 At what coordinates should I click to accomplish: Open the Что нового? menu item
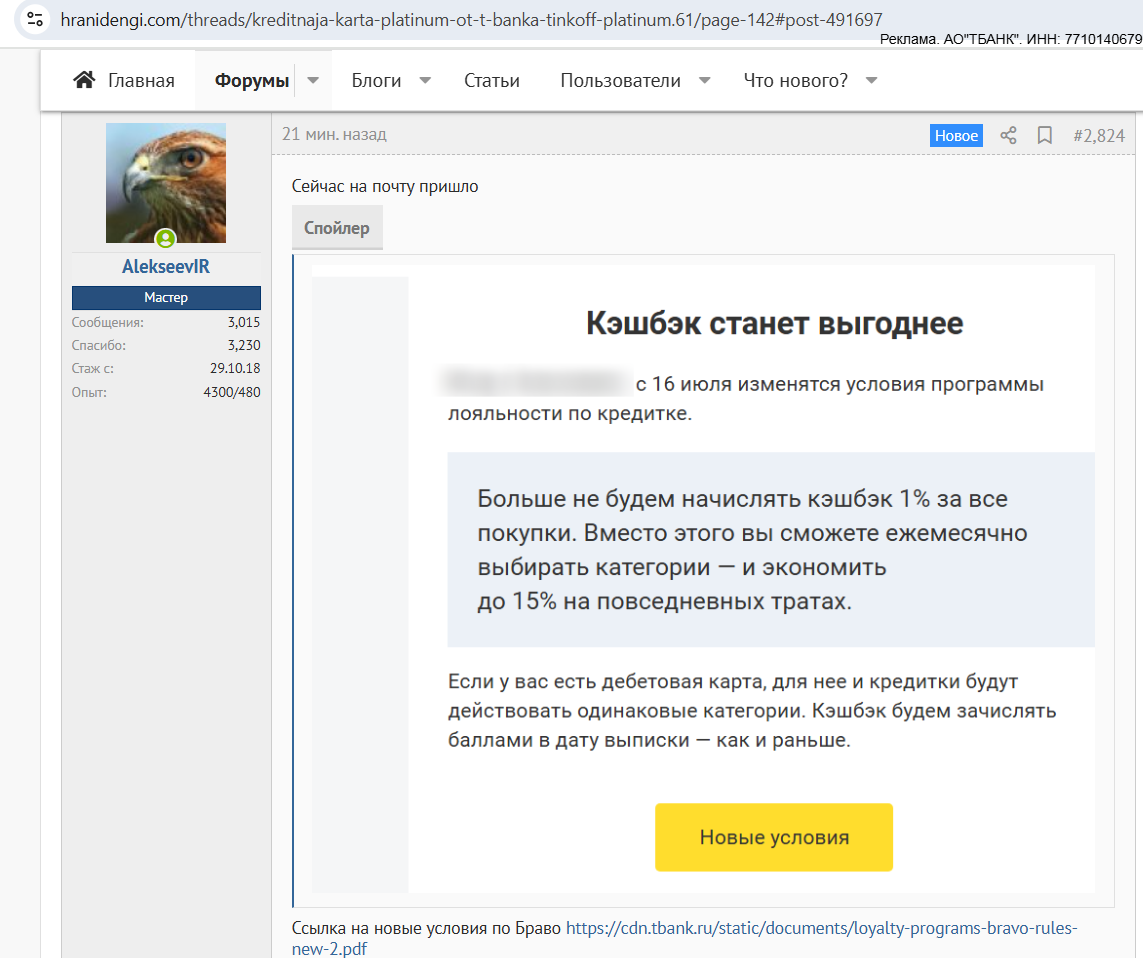coord(795,80)
